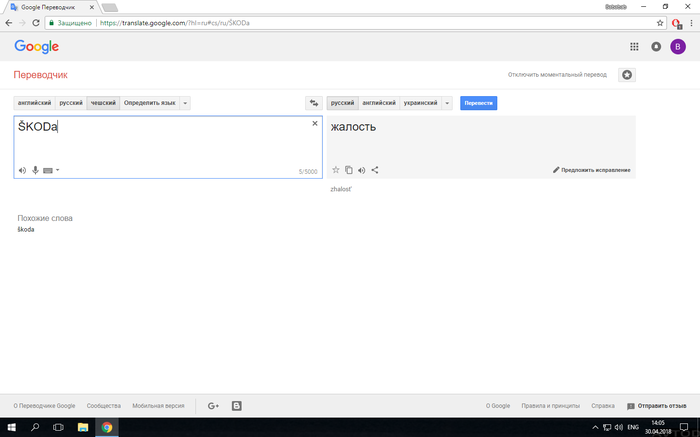The image size is (700, 437).
Task: Activate microphone voice input
Action: pyautogui.click(x=35, y=171)
